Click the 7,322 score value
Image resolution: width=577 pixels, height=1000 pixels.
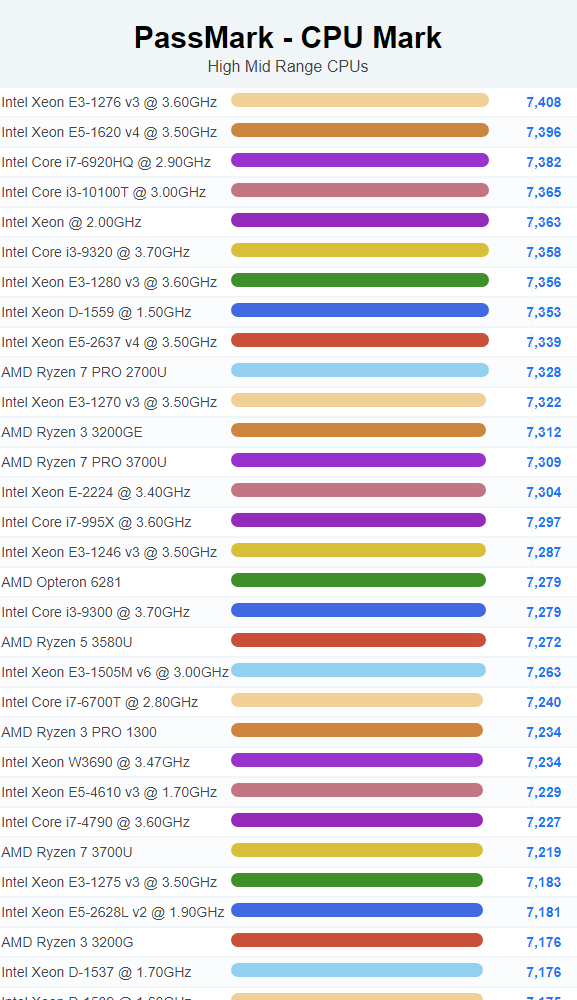[x=544, y=402]
